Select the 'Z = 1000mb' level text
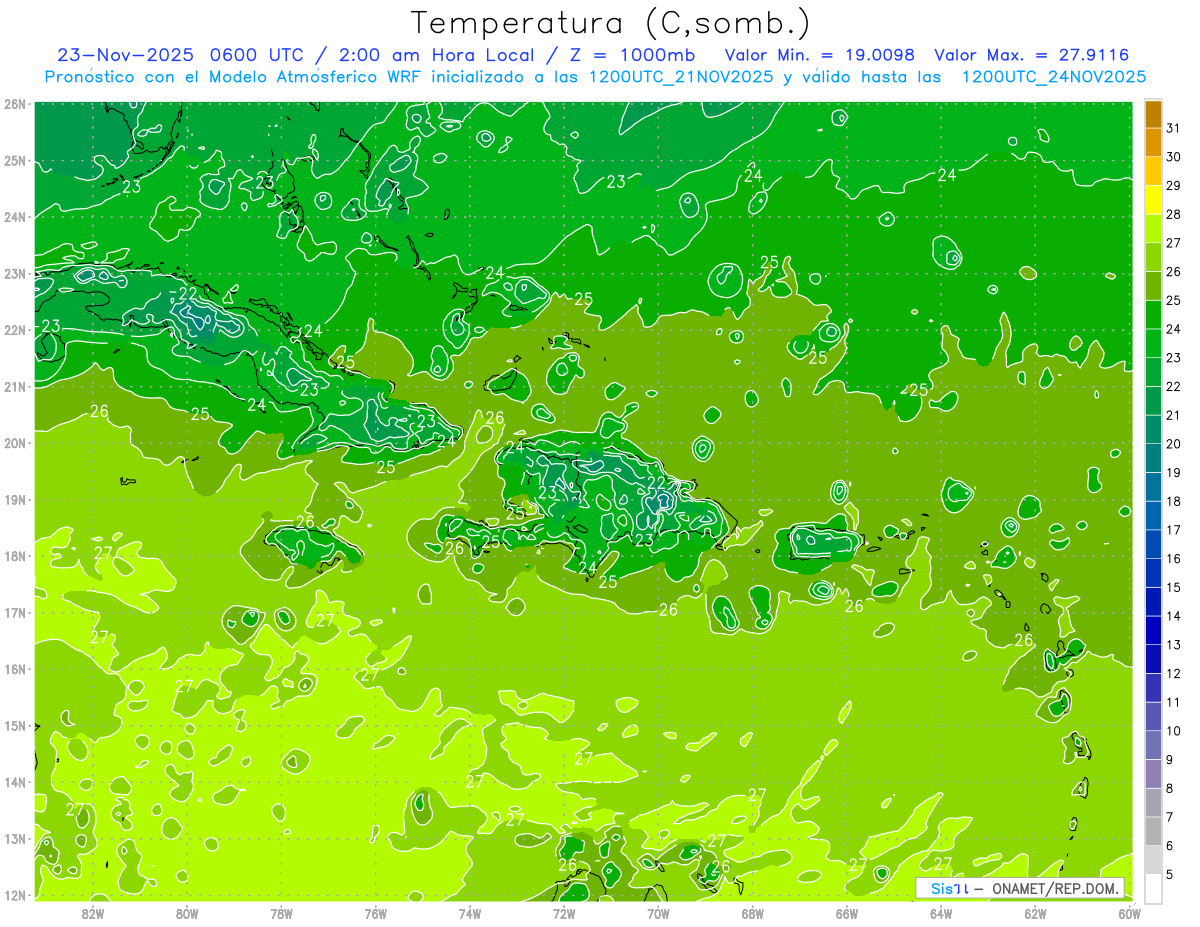 point(630,56)
